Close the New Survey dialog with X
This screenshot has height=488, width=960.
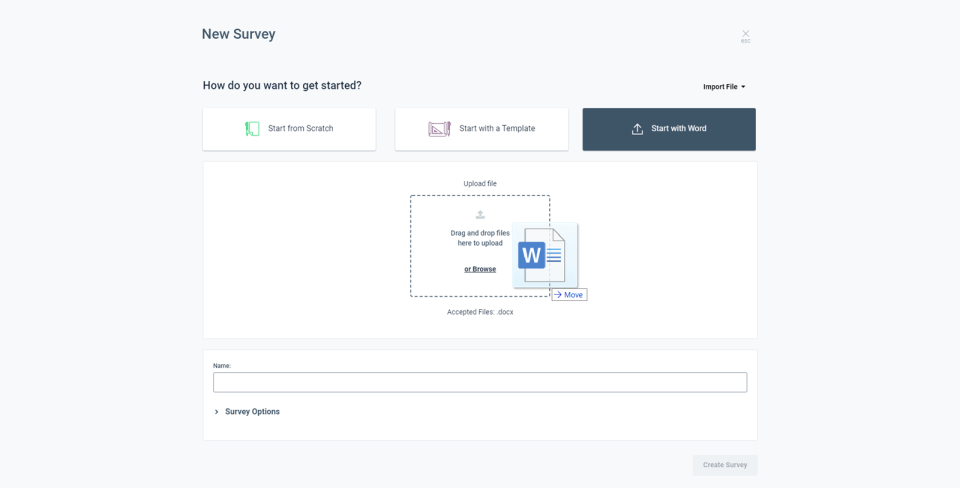click(745, 33)
